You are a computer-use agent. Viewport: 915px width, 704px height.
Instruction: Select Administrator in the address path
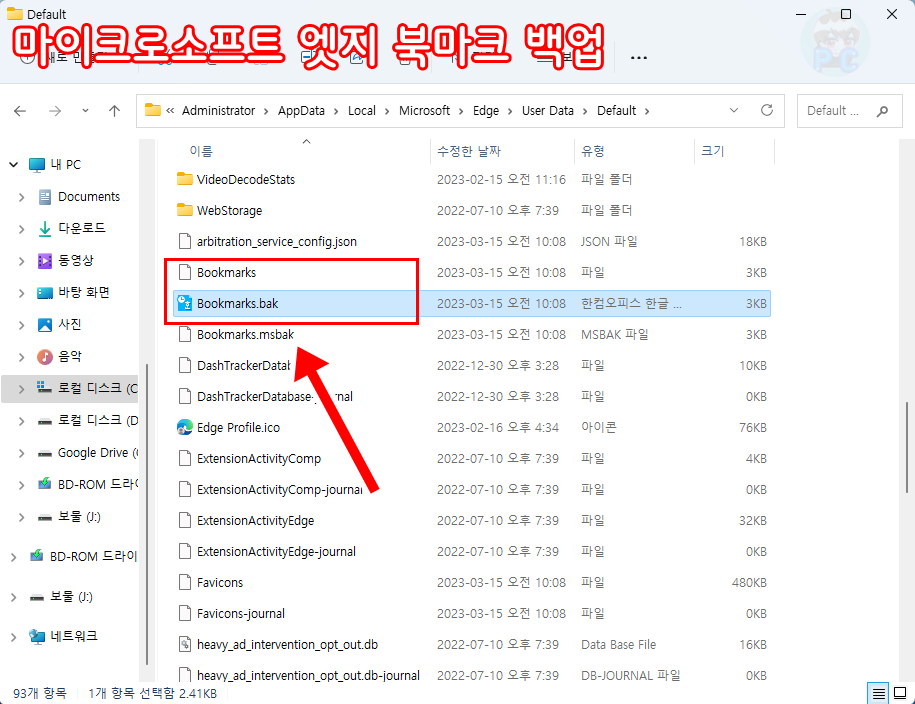[x=218, y=111]
